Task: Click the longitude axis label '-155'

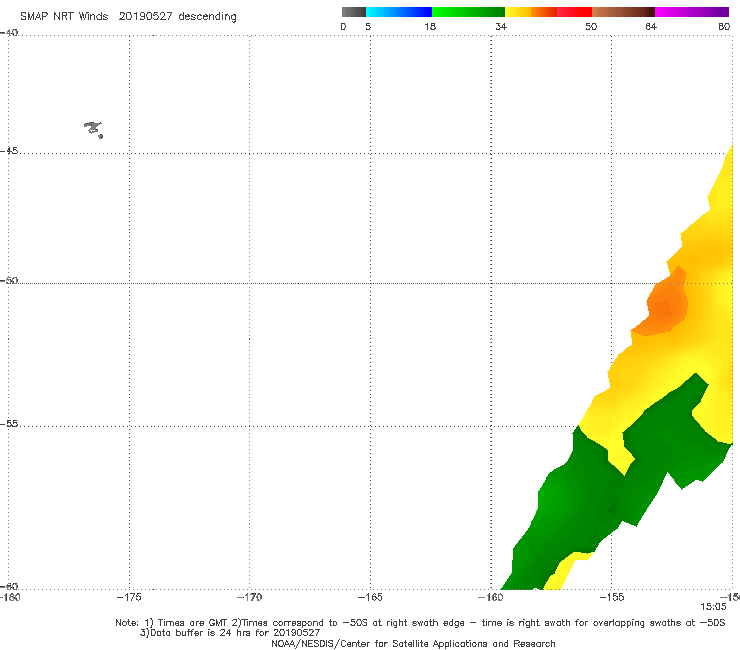Action: (612, 597)
